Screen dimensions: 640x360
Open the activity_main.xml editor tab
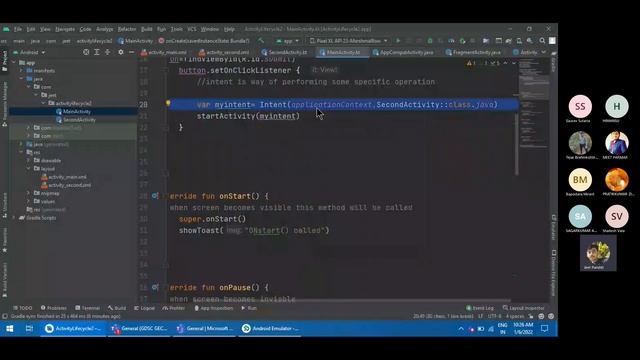point(164,52)
